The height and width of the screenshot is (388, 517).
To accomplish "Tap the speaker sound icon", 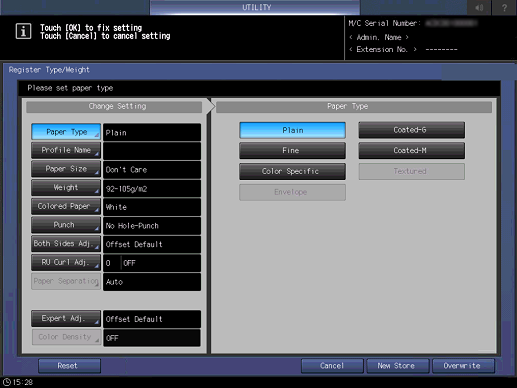I will point(479,7).
